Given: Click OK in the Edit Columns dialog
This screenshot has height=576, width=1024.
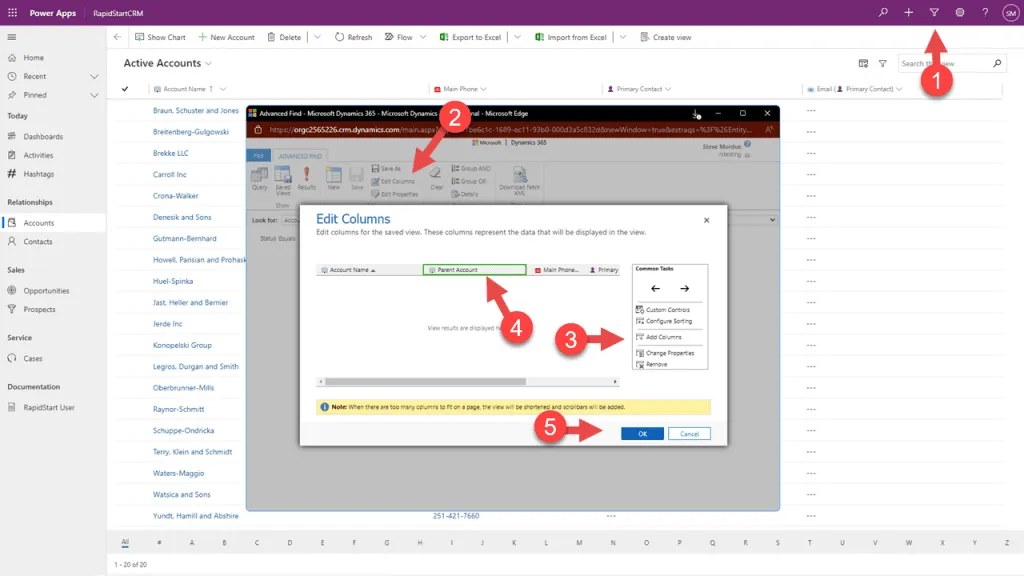Looking at the screenshot, I should (642, 433).
